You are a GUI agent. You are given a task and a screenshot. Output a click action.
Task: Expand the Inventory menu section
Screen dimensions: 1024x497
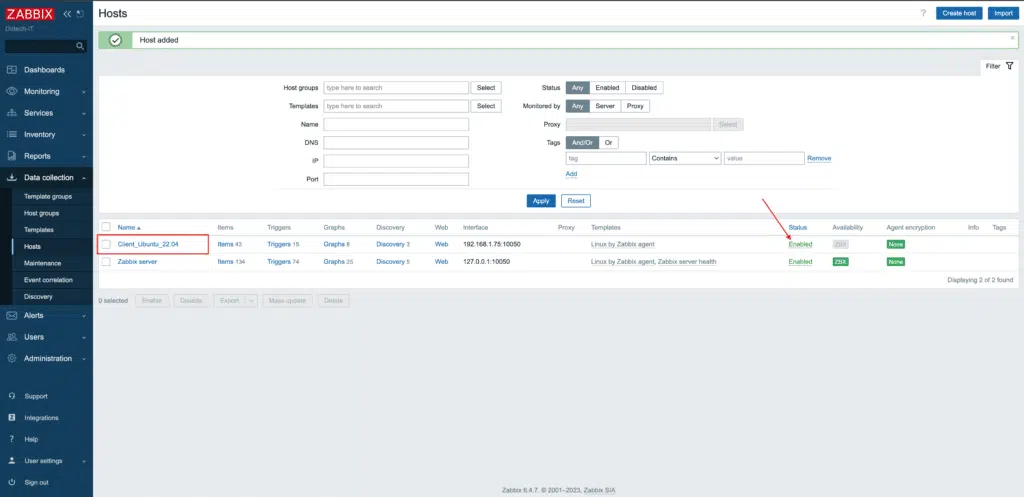click(84, 135)
